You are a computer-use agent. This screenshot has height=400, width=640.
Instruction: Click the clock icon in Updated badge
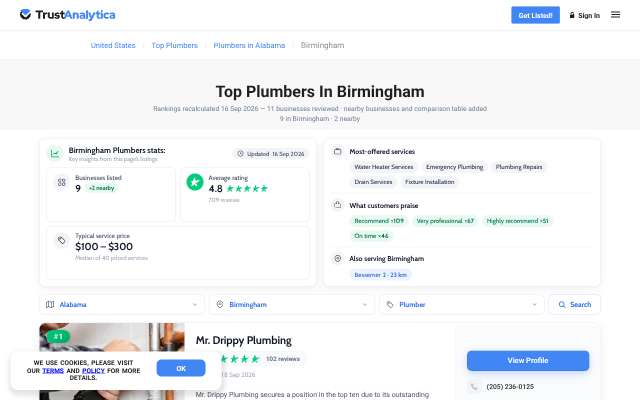(240, 154)
